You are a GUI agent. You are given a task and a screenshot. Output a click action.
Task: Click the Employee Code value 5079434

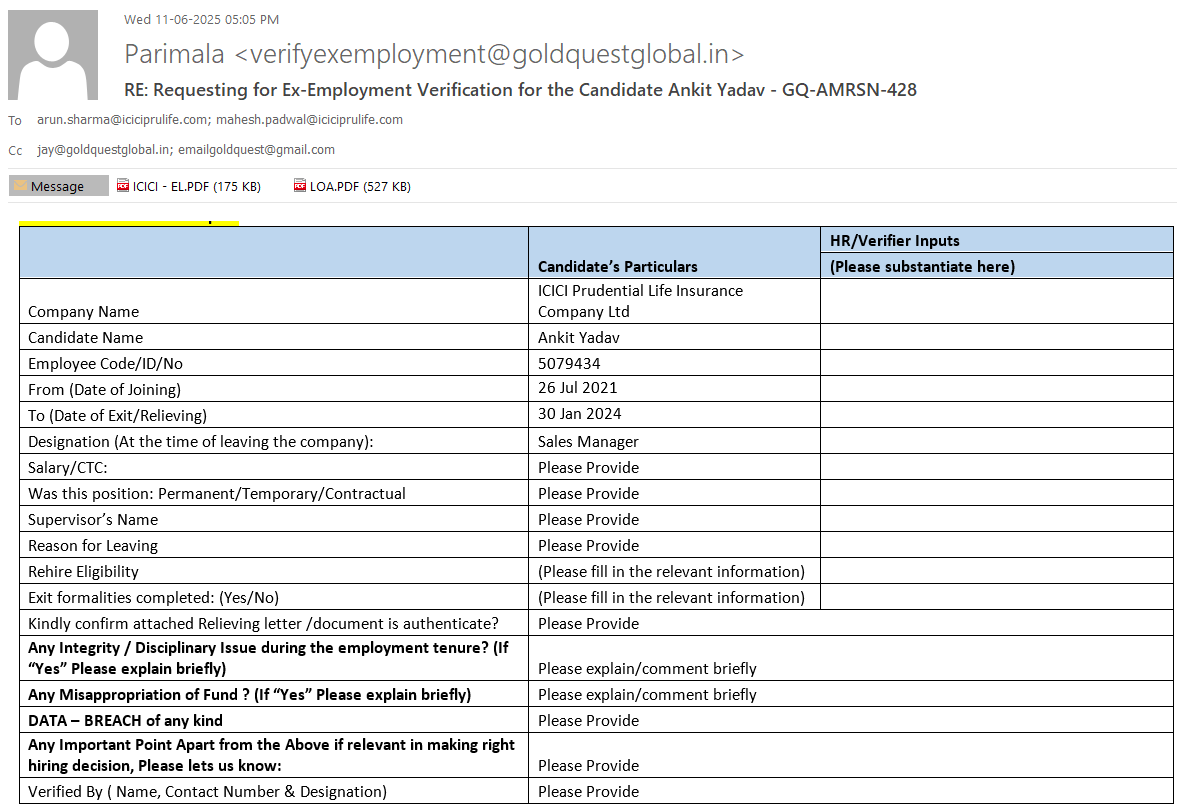coord(569,364)
